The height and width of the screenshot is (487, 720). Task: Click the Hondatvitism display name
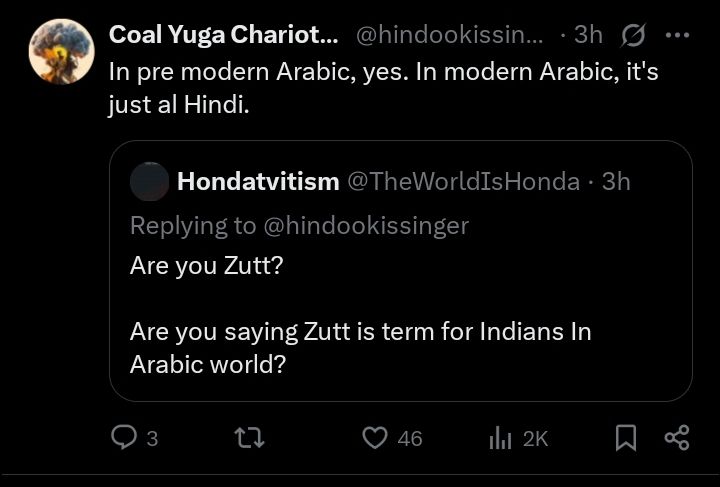point(258,181)
